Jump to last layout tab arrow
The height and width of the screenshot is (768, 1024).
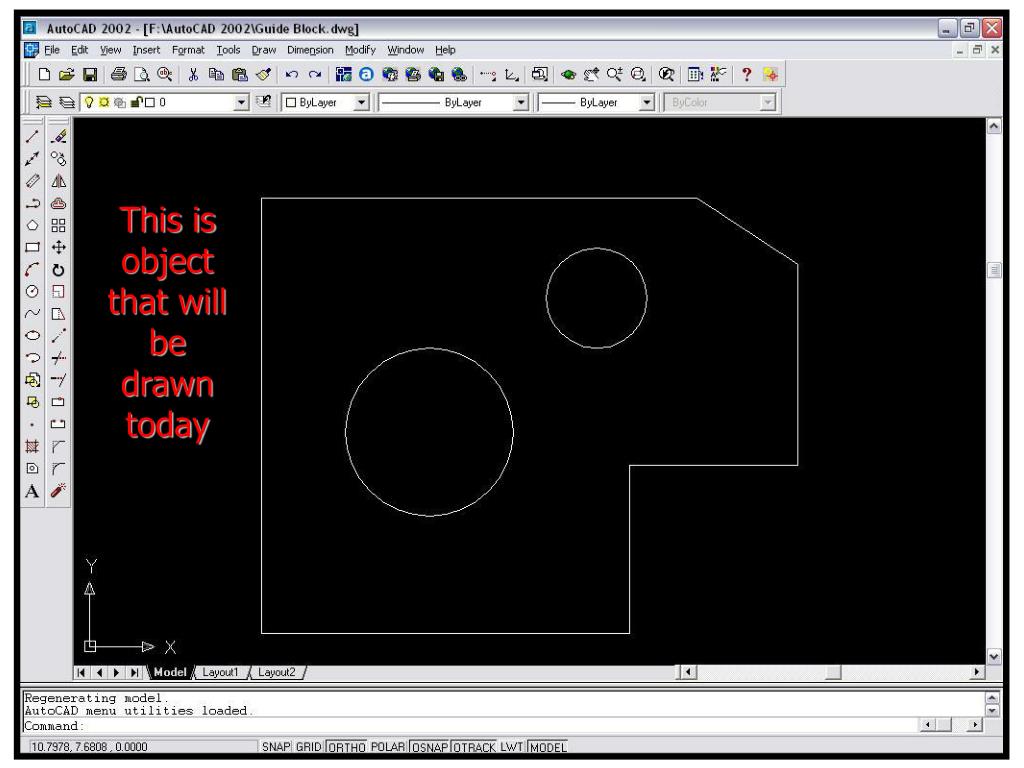[134, 672]
